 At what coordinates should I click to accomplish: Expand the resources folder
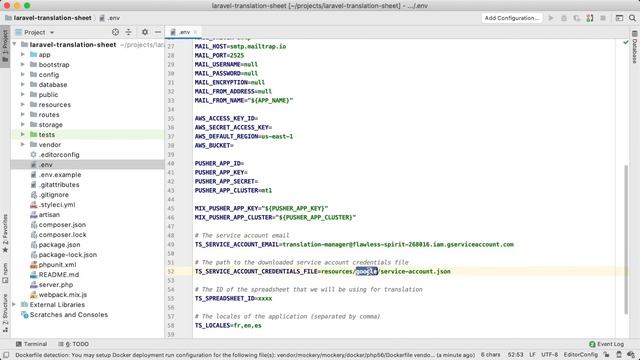click(23, 104)
